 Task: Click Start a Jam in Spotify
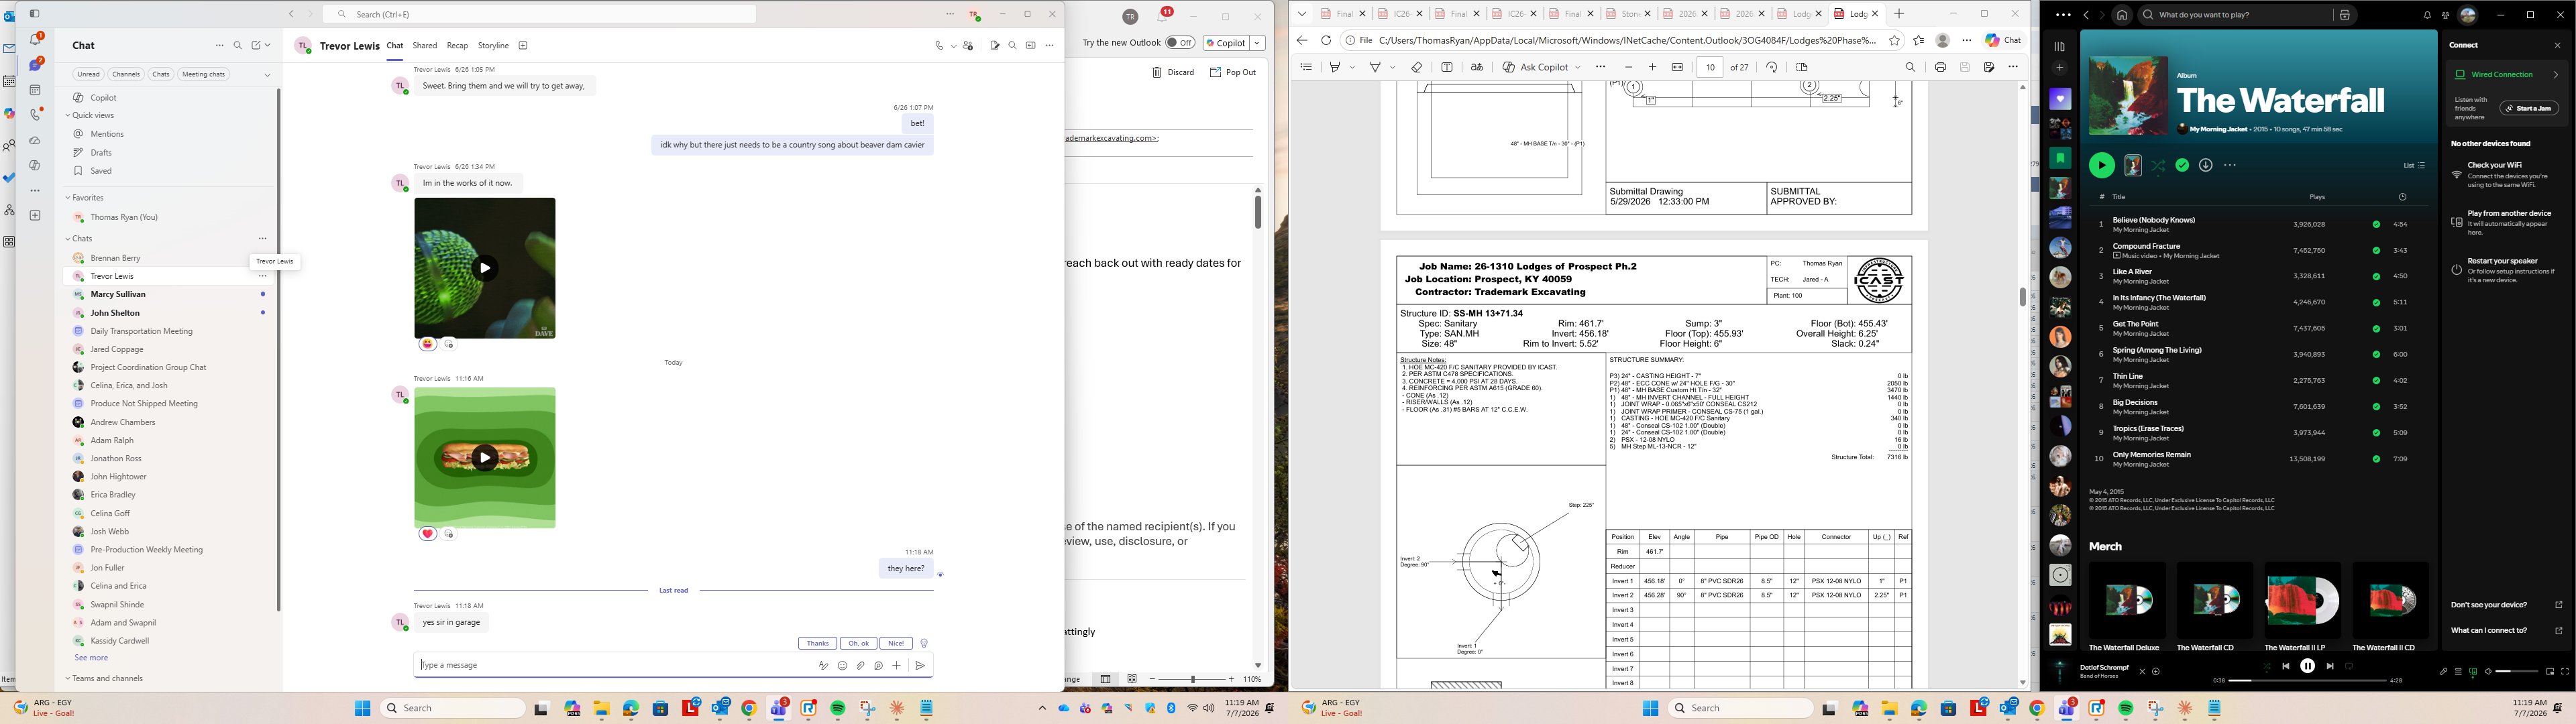tap(2529, 108)
